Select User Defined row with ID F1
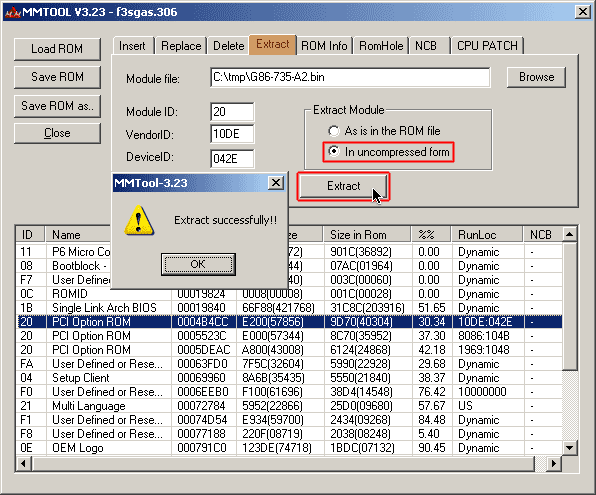 [x=289, y=420]
